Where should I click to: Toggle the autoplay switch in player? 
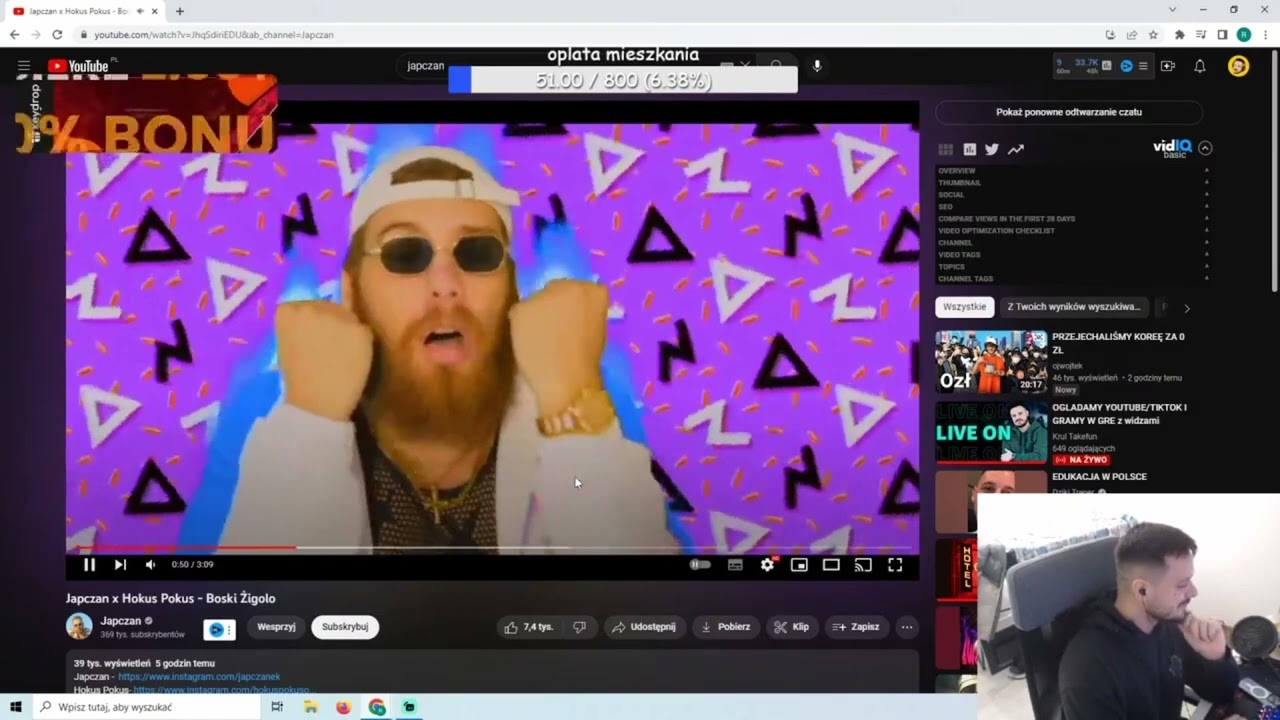pyautogui.click(x=700, y=565)
